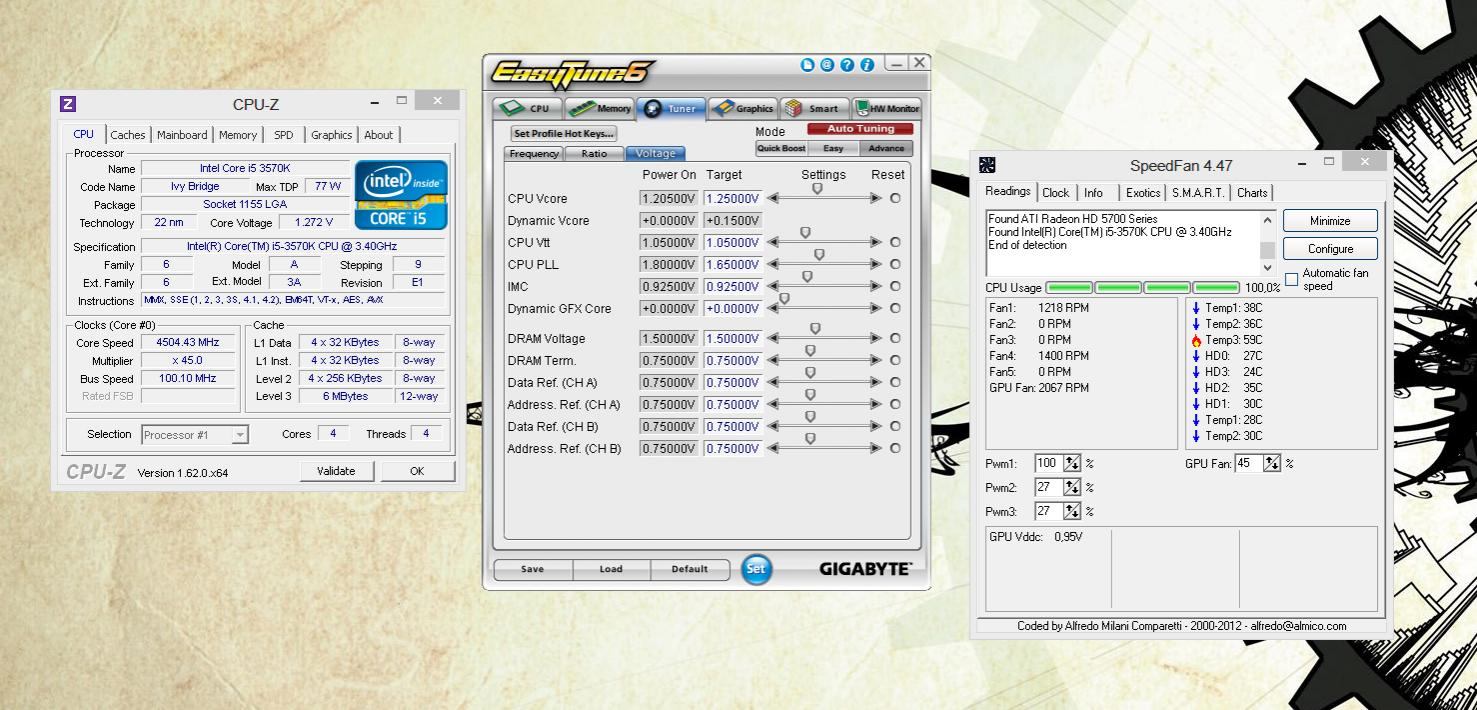1477x710 pixels.
Task: Click the left arrow of IMC slider
Action: point(773,286)
